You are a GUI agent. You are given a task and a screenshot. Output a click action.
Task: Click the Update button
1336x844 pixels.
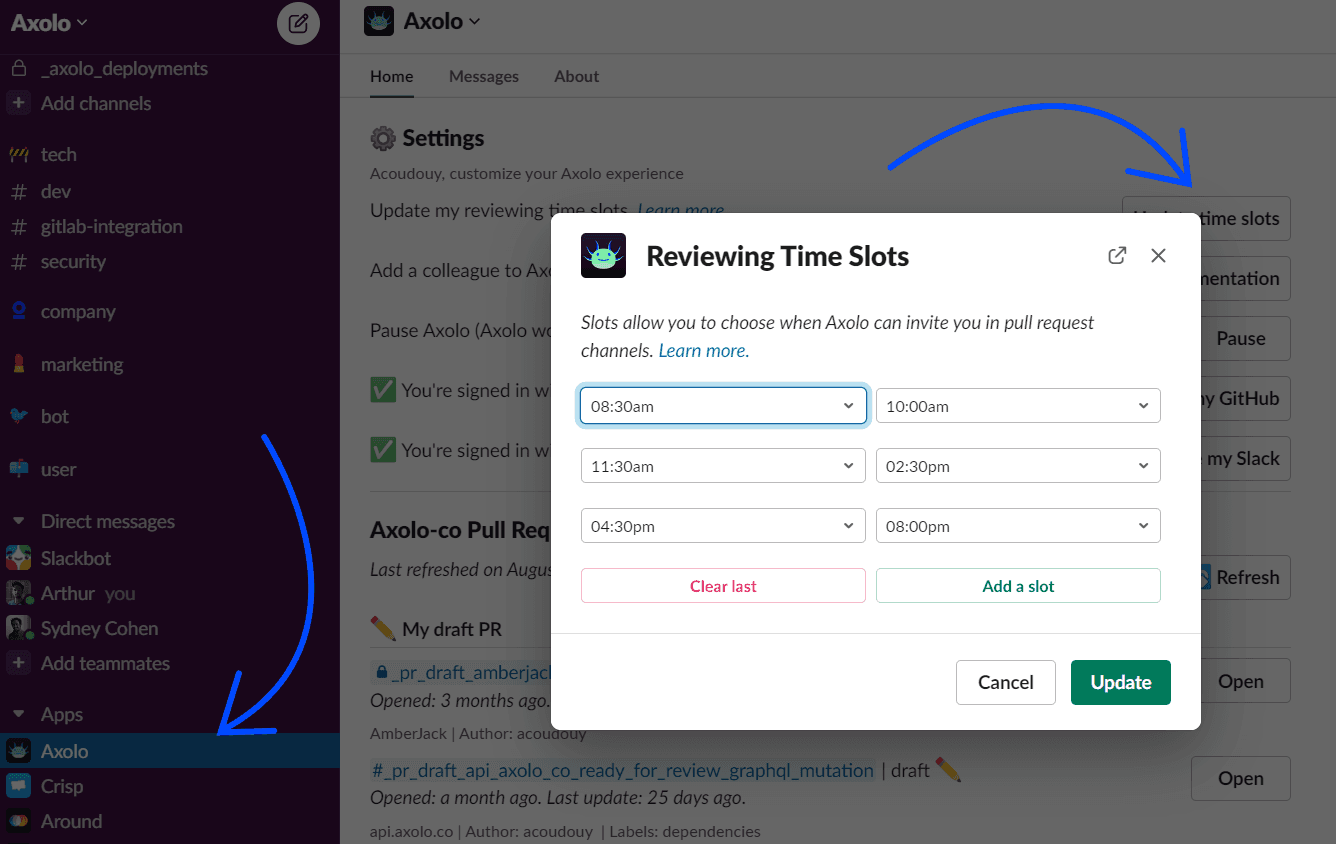tap(1121, 682)
